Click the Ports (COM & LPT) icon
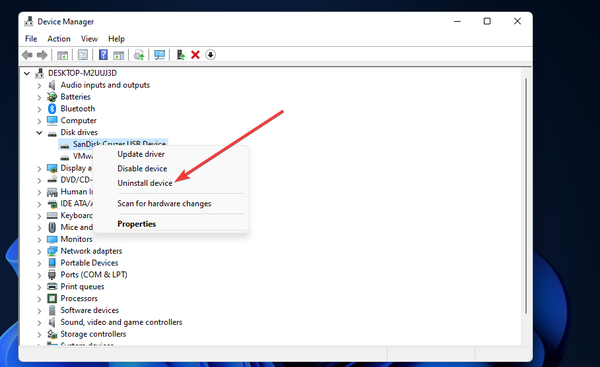The width and height of the screenshot is (600, 367). pos(52,275)
